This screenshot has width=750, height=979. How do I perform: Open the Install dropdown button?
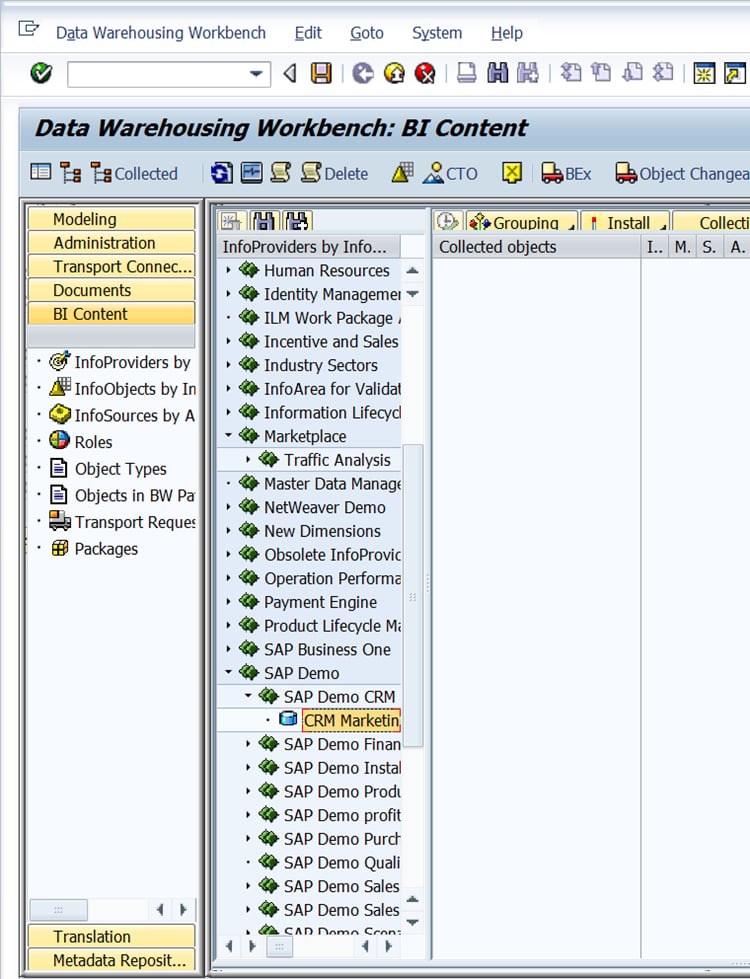[x=625, y=222]
